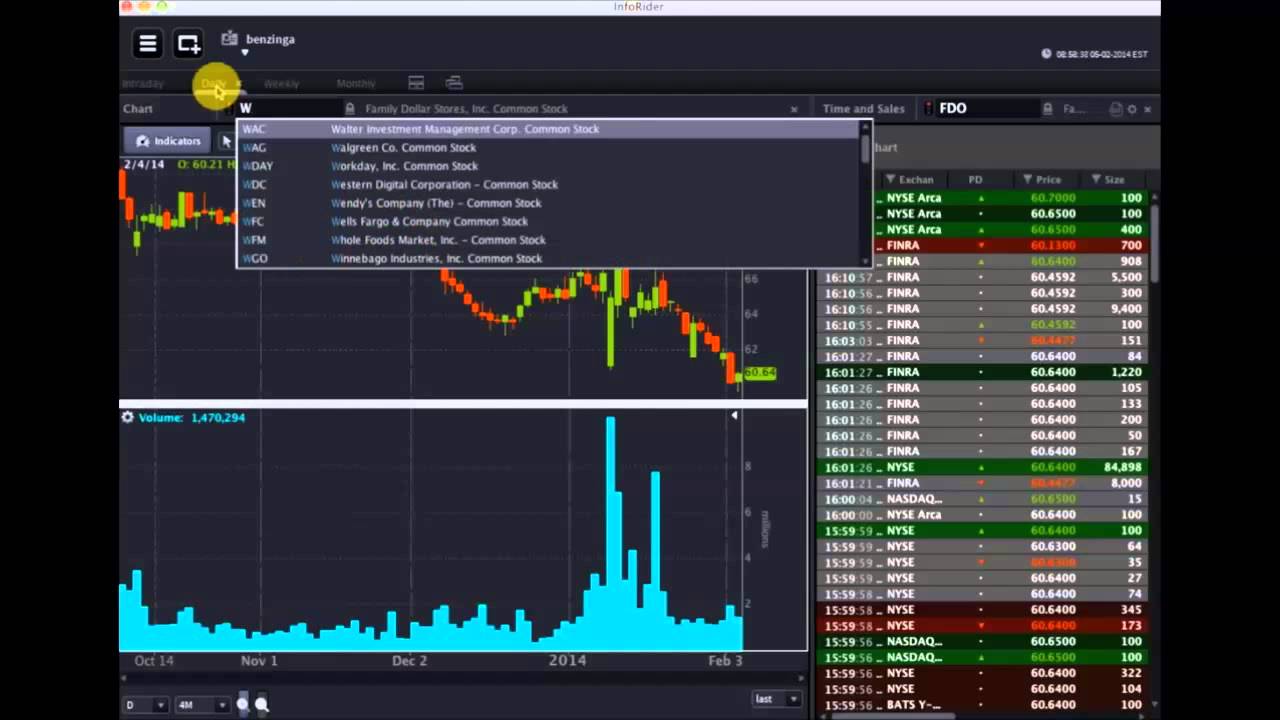
Task: Click the 8,000 size FINRA row
Action: click(x=983, y=483)
